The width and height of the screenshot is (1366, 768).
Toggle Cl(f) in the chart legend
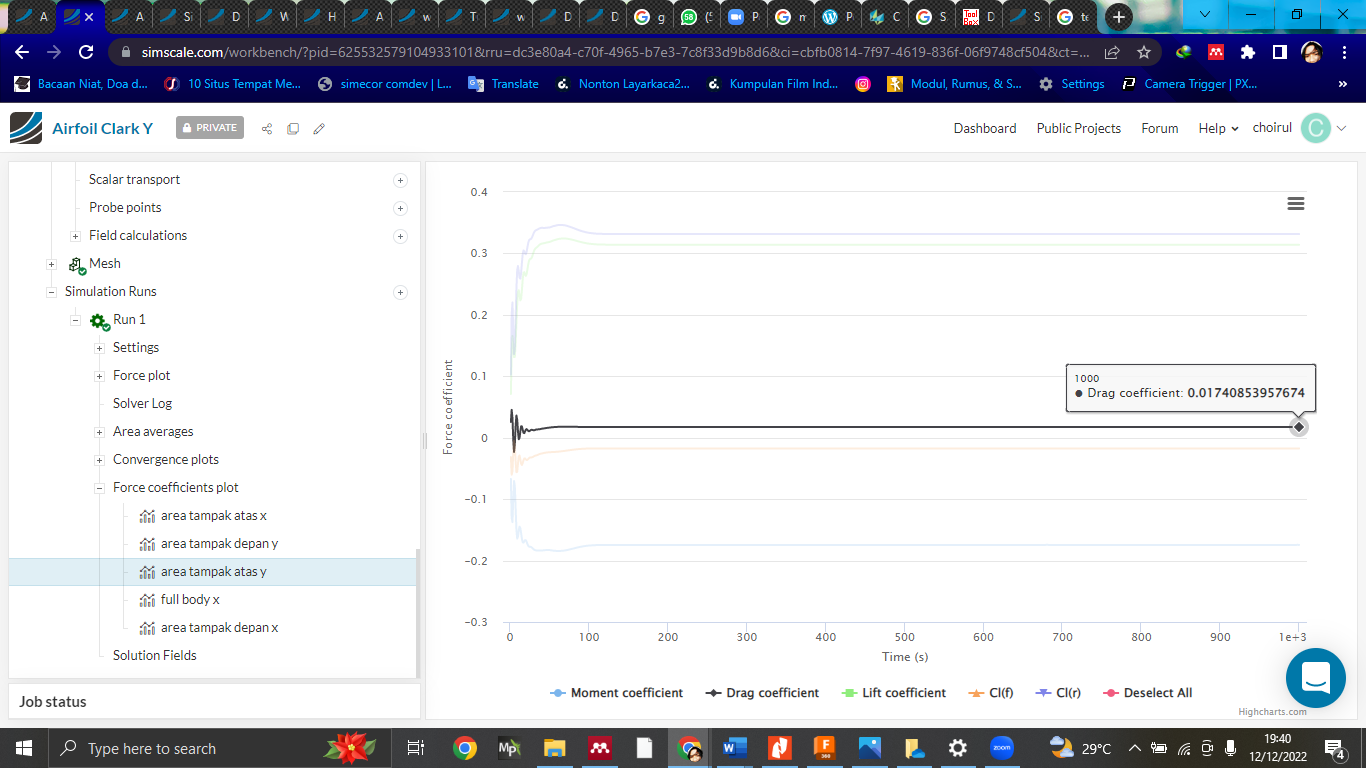pyautogui.click(x=990, y=692)
